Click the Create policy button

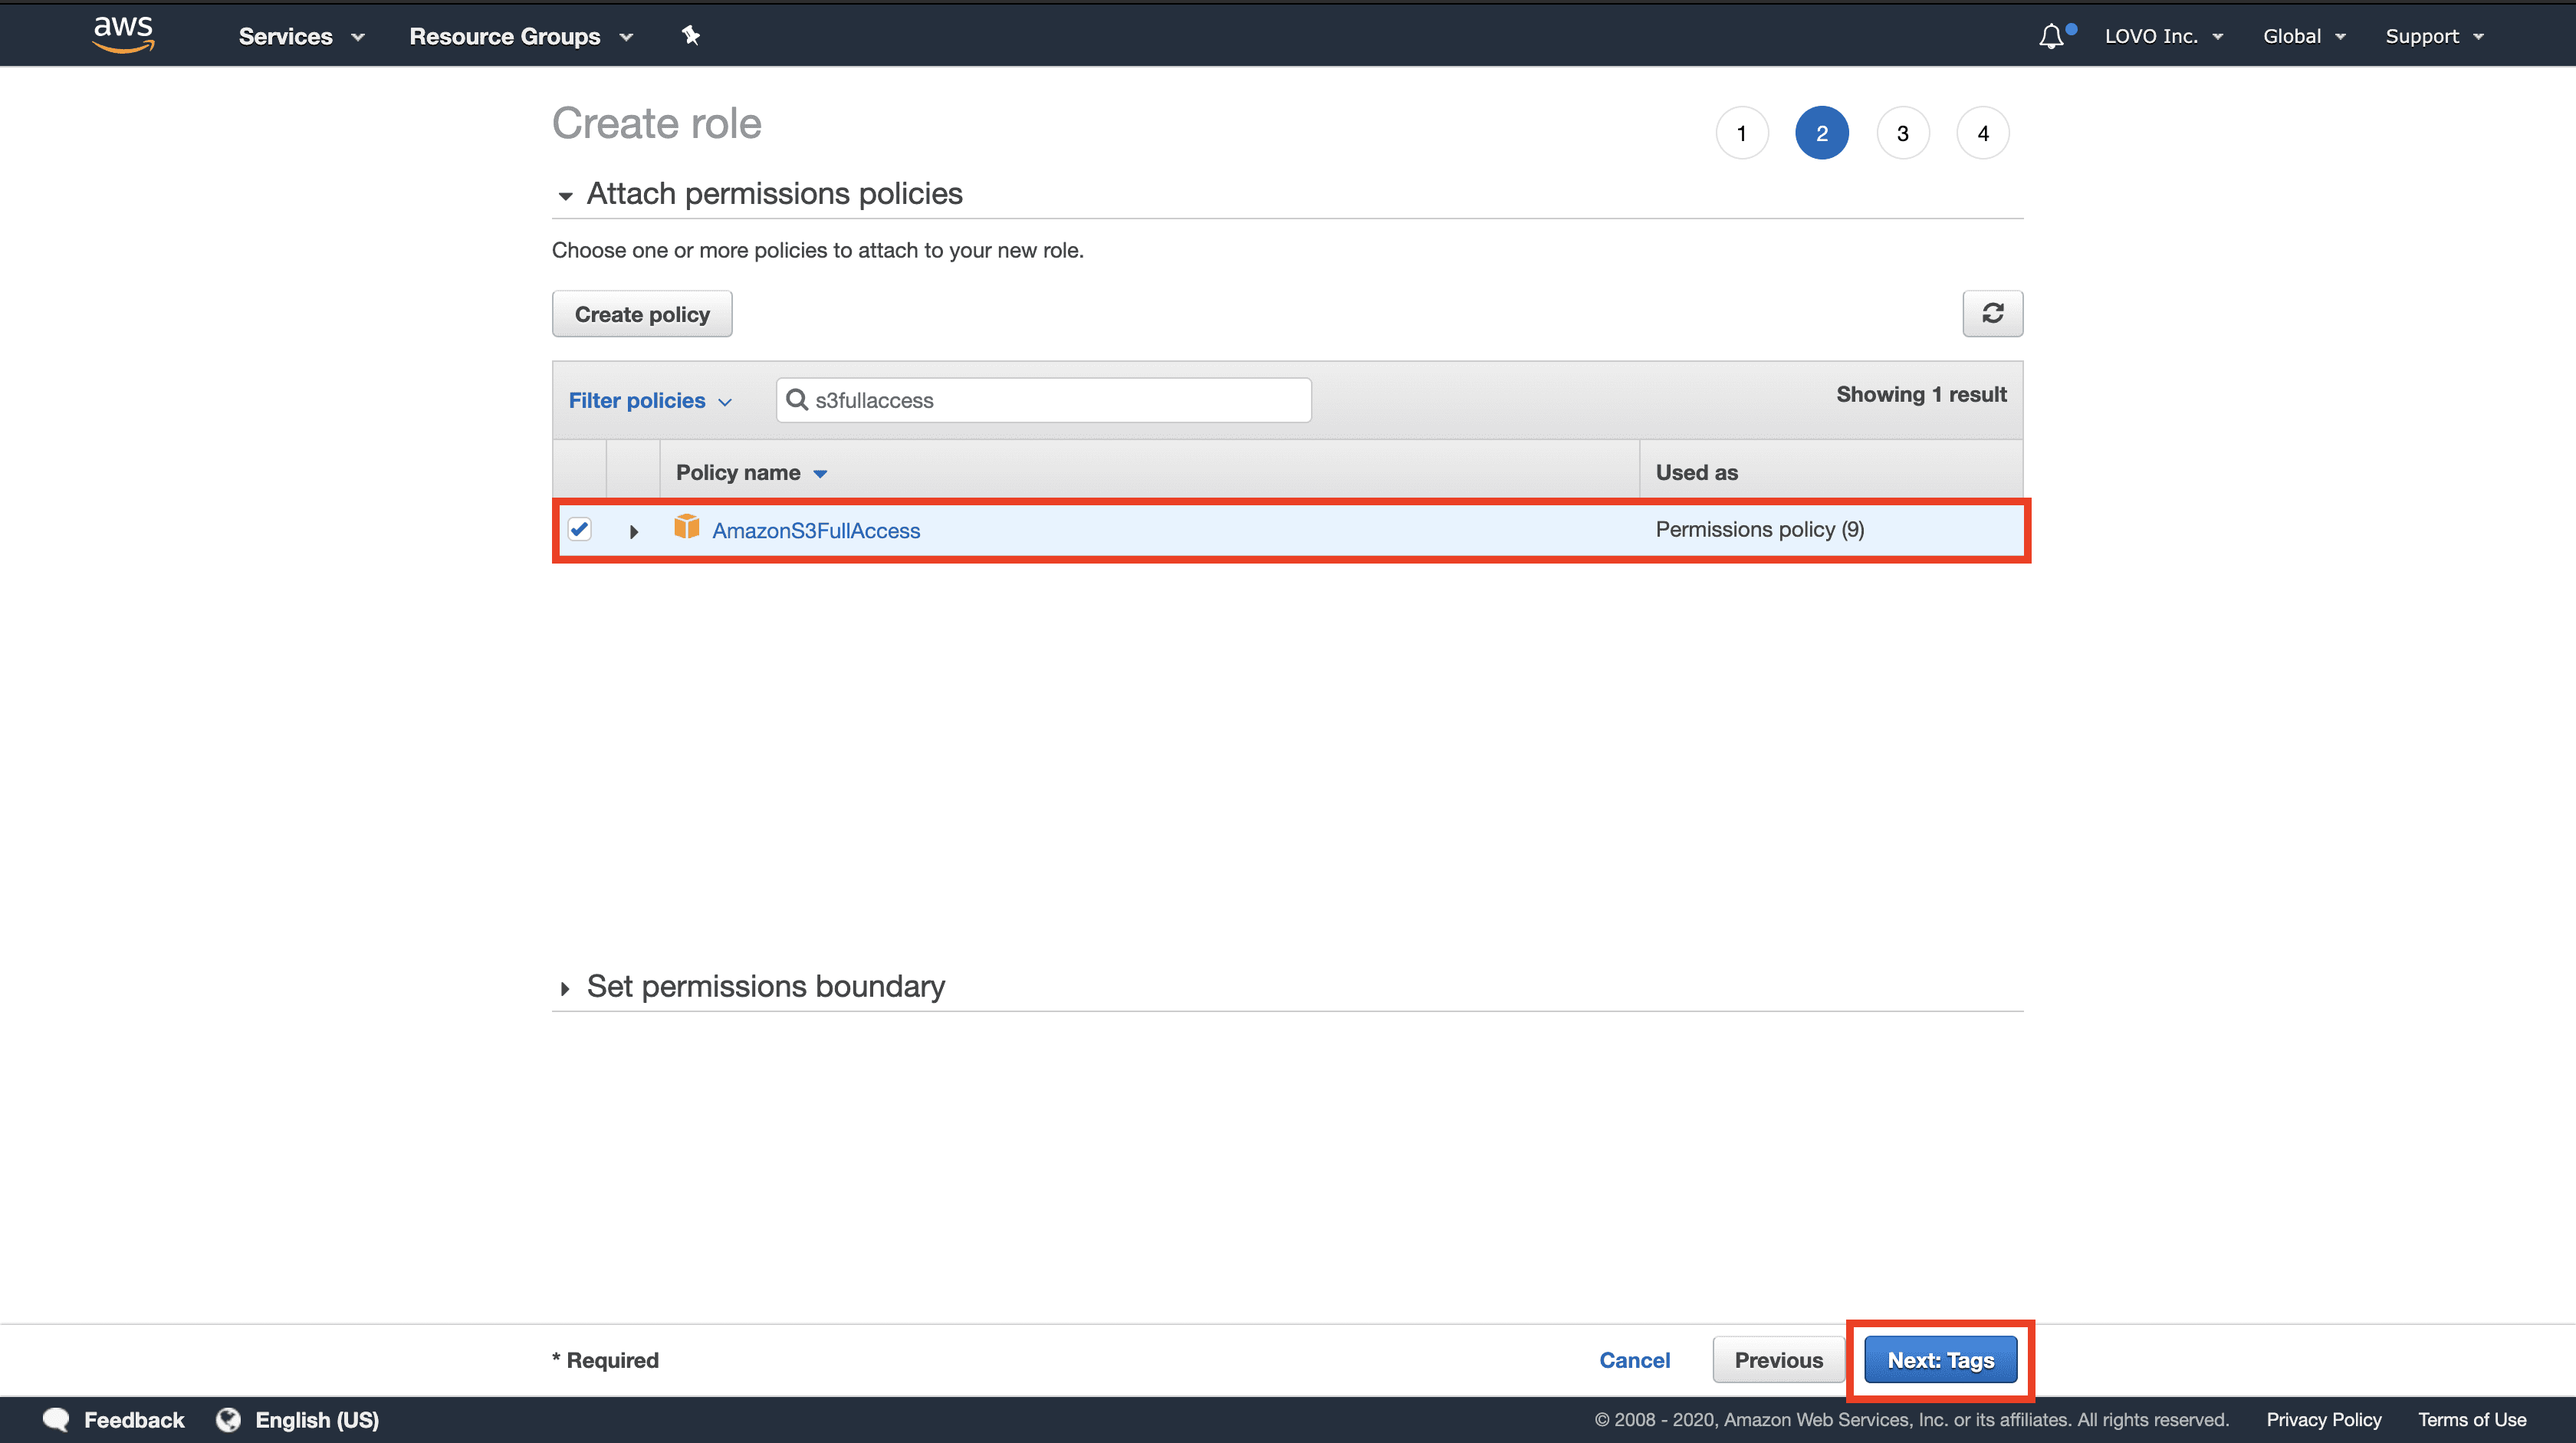pos(642,313)
